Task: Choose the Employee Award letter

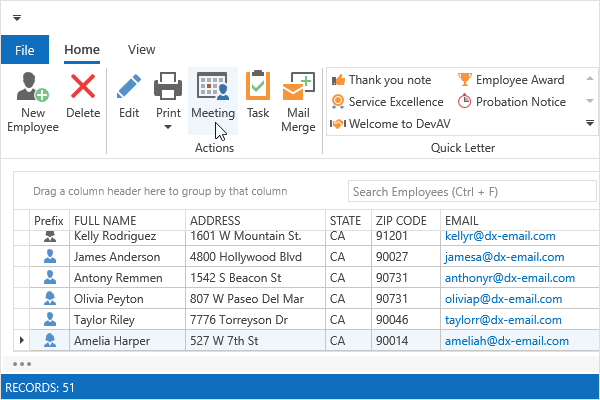Action: [x=511, y=80]
